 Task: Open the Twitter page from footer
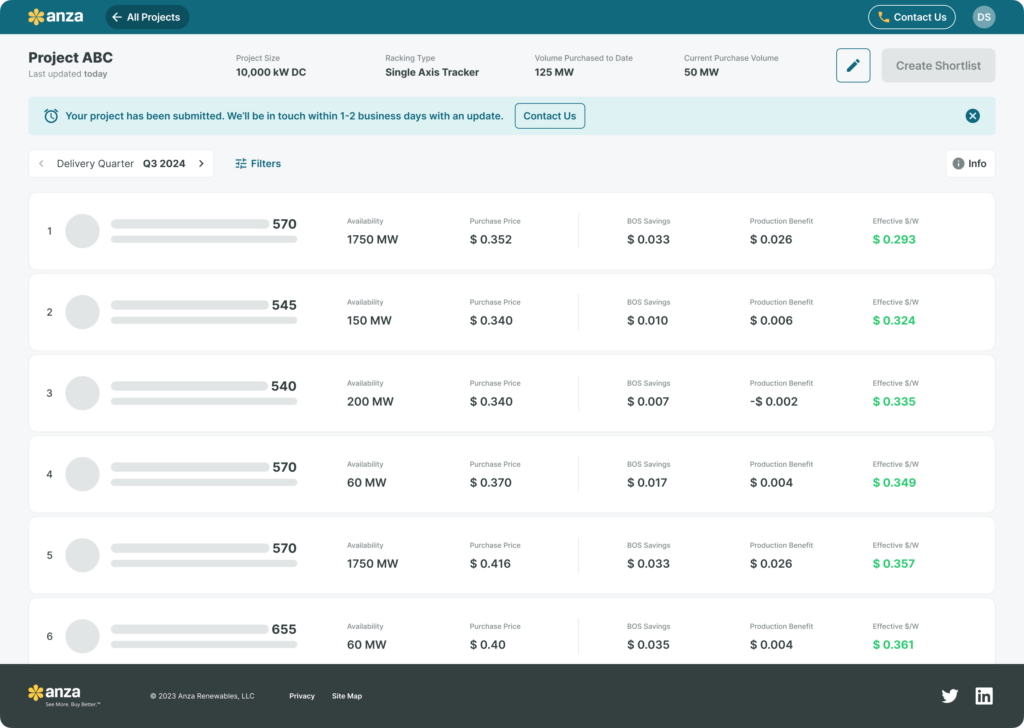click(949, 696)
